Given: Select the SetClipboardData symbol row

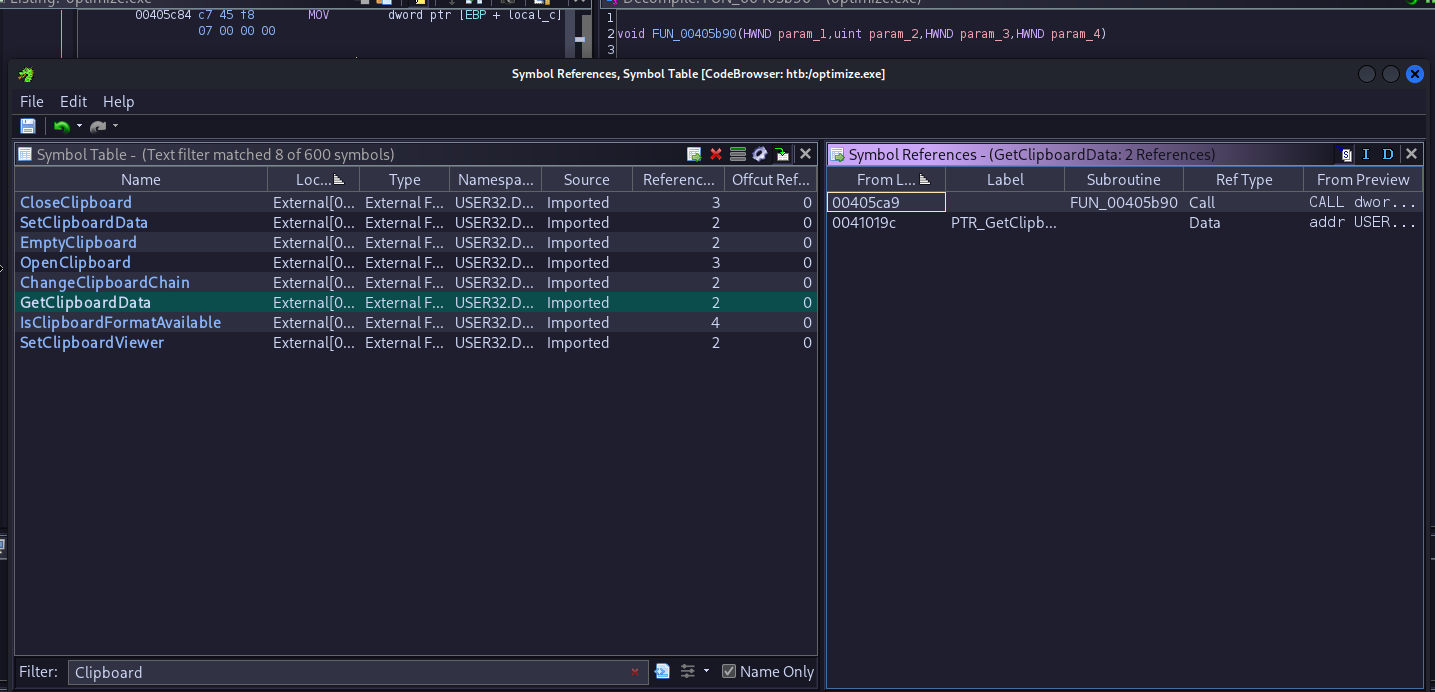Looking at the screenshot, I should pyautogui.click(x=416, y=222).
